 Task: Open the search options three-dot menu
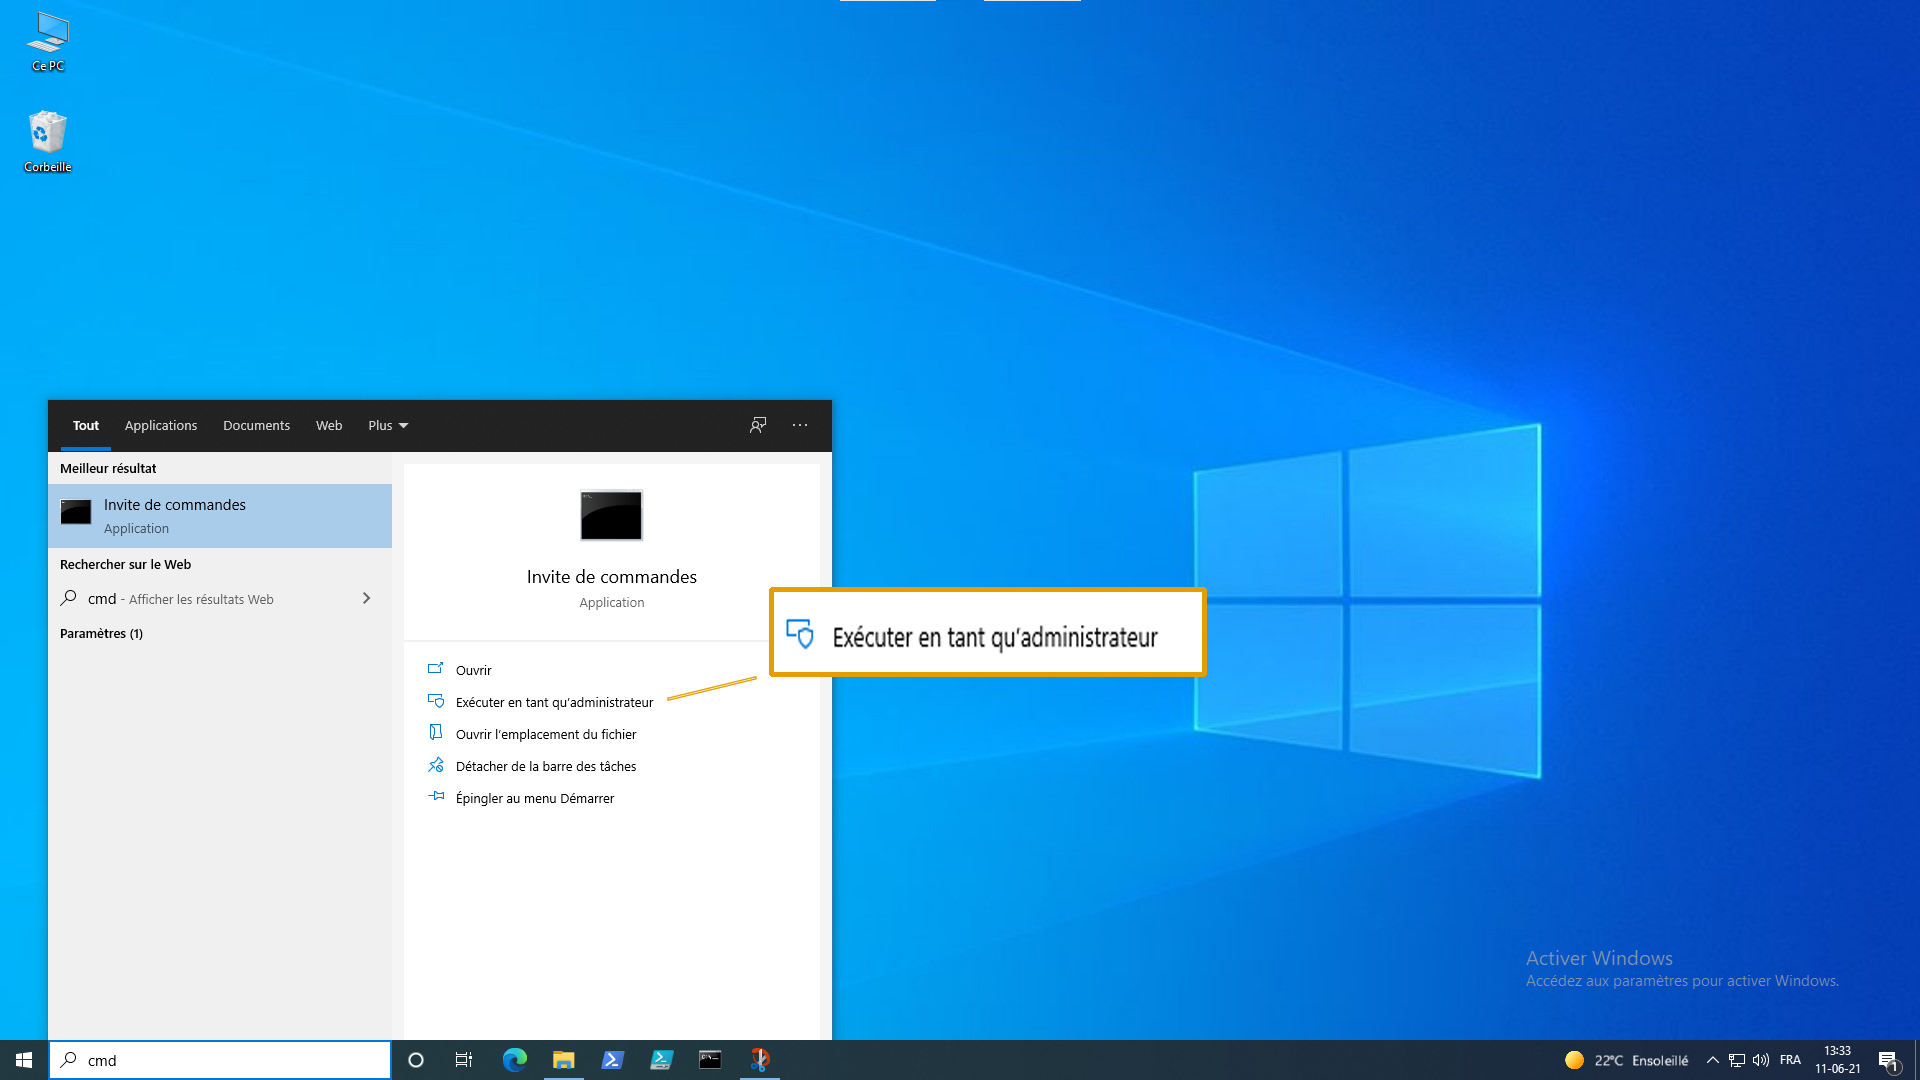pyautogui.click(x=800, y=425)
